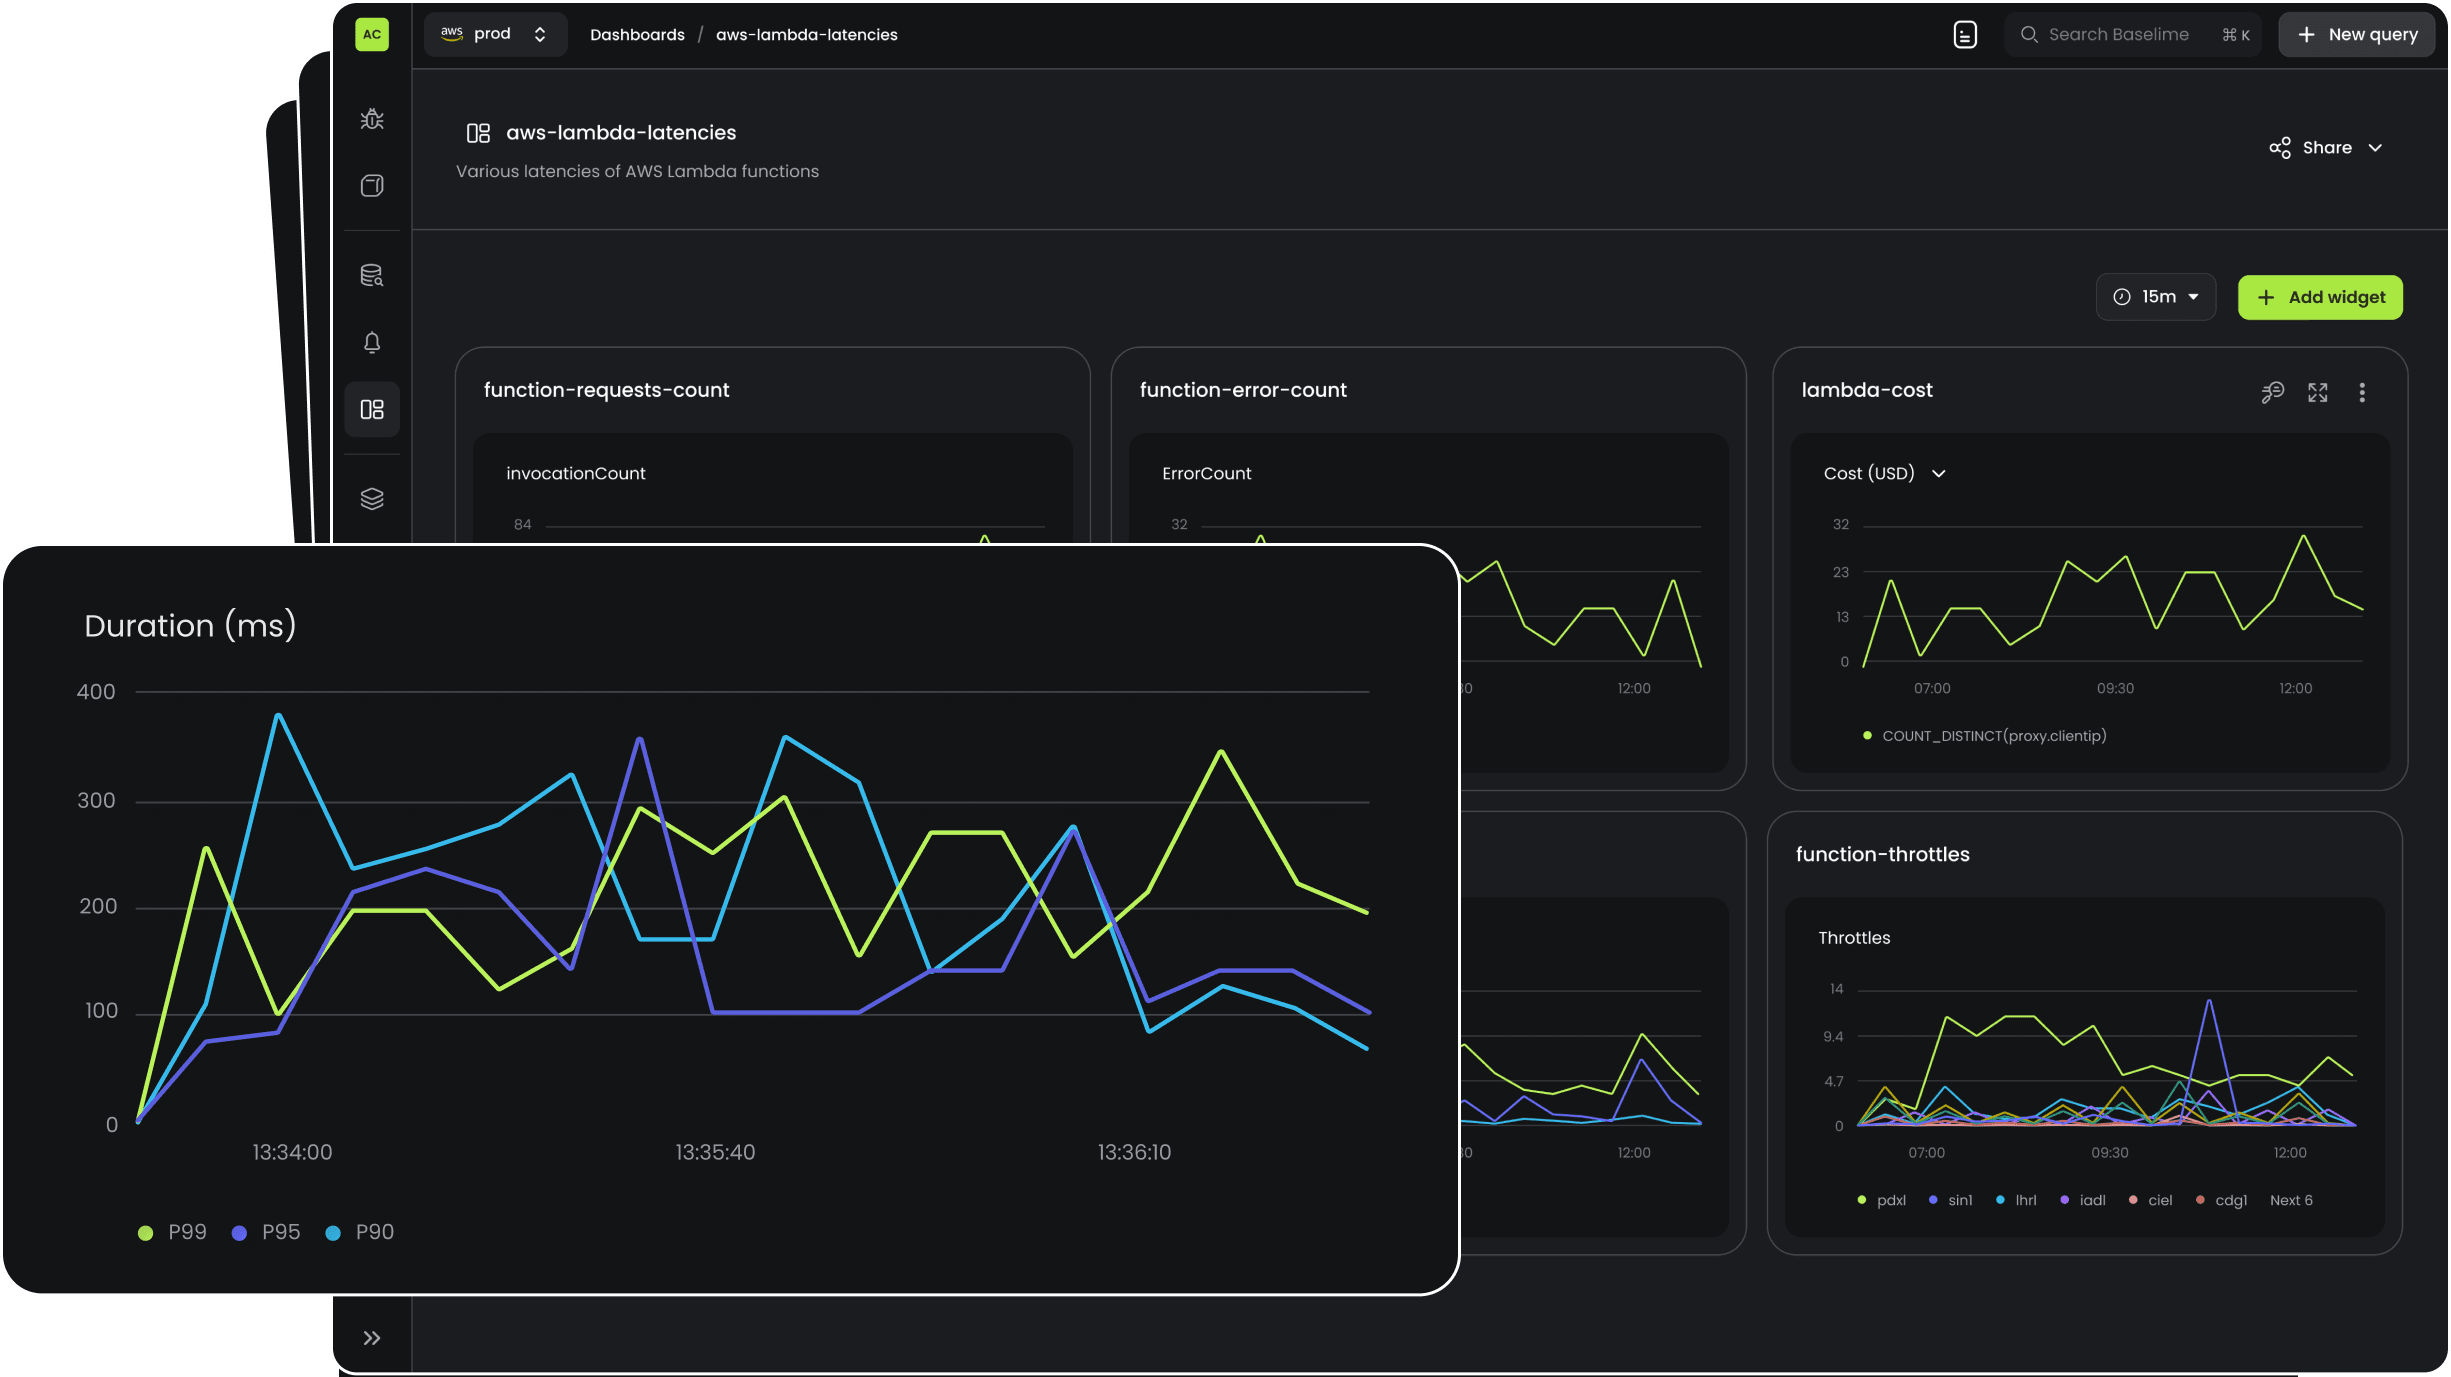The height and width of the screenshot is (1377, 2451).
Task: Open the prod environment selector
Action: [495, 34]
